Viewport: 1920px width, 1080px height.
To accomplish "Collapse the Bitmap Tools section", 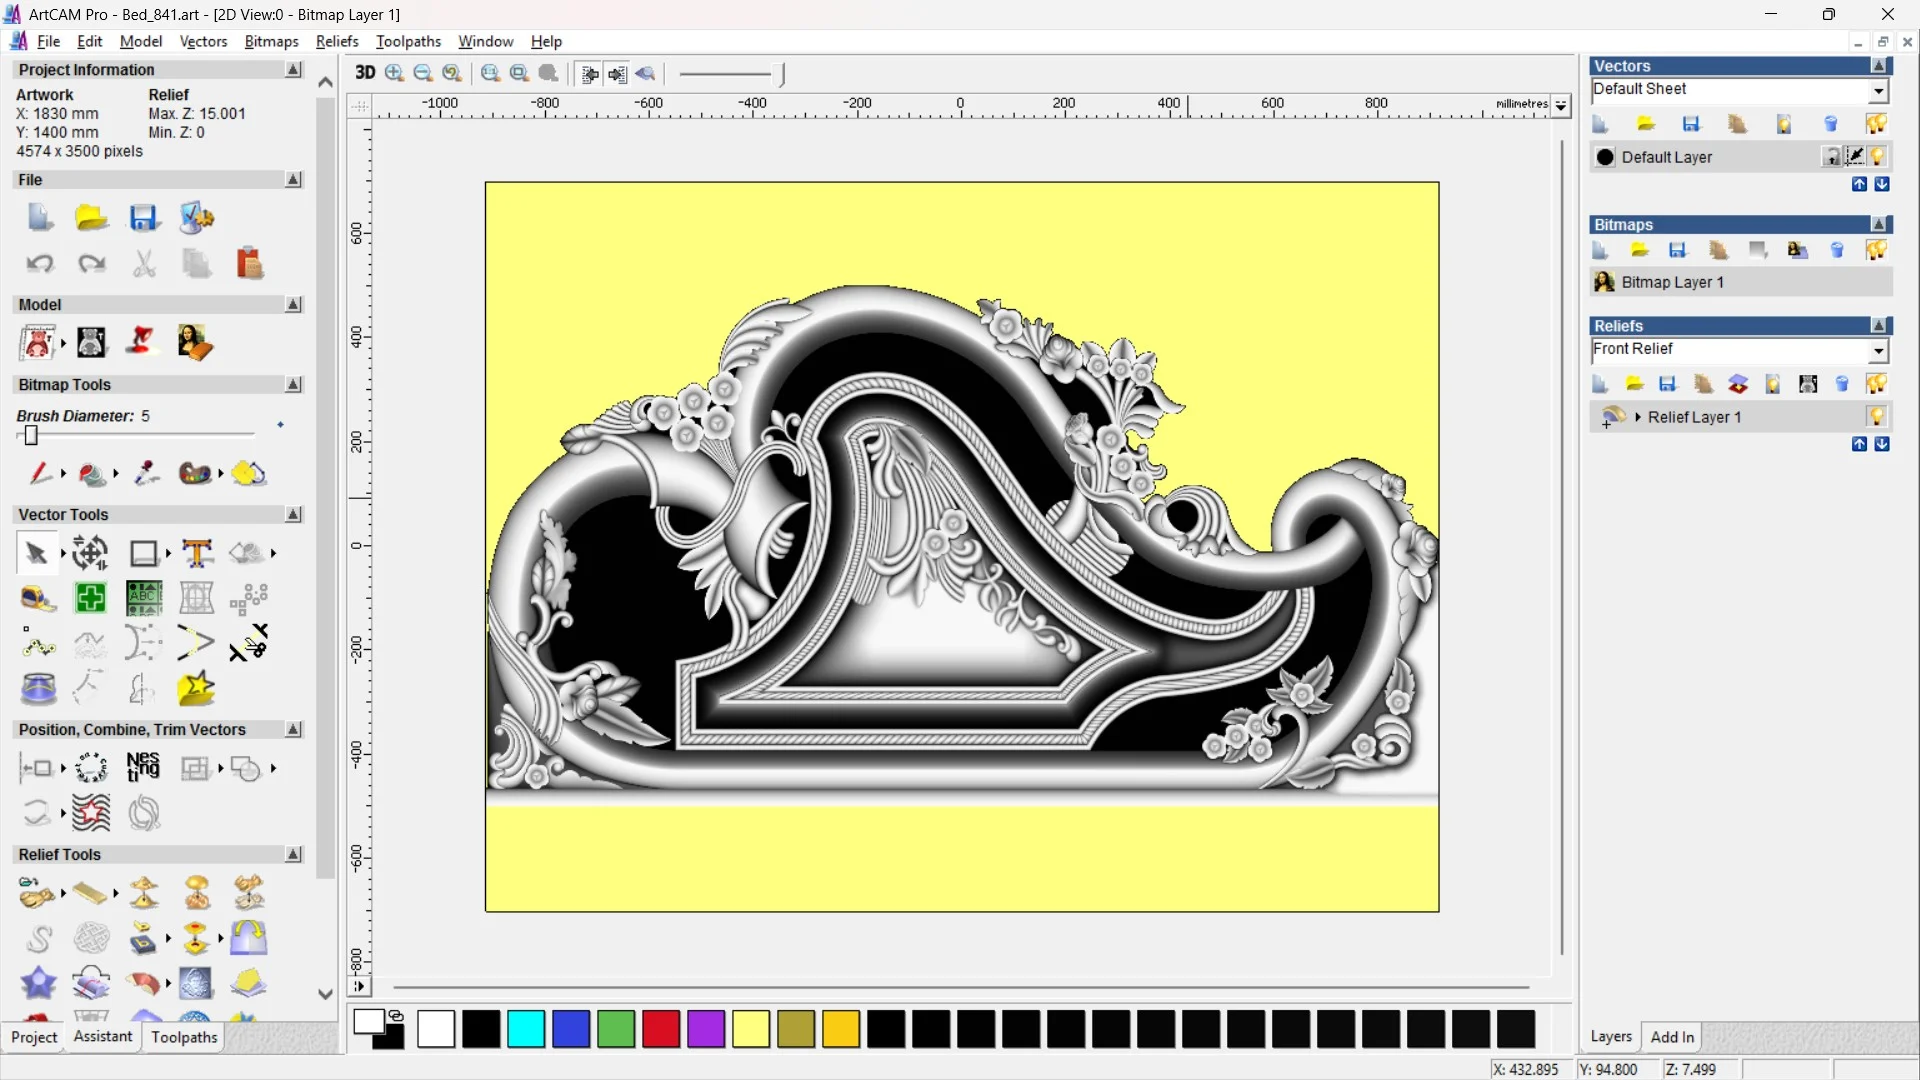I will [293, 385].
